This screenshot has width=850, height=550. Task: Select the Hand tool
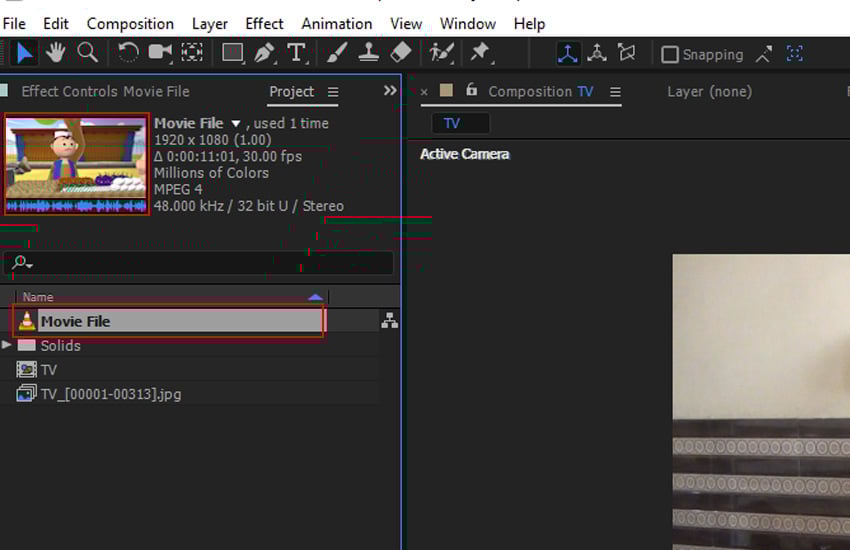pyautogui.click(x=58, y=53)
